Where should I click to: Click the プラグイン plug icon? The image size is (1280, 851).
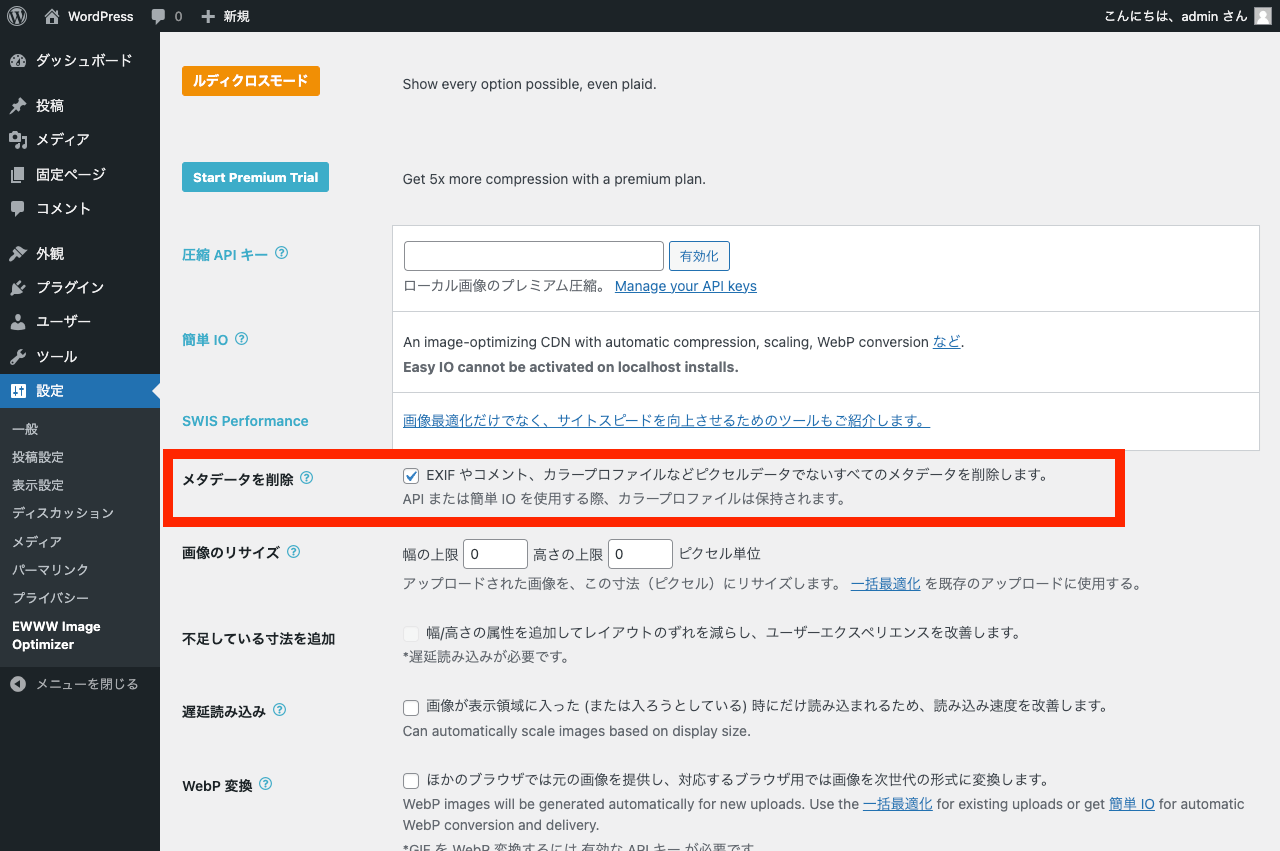(18, 288)
